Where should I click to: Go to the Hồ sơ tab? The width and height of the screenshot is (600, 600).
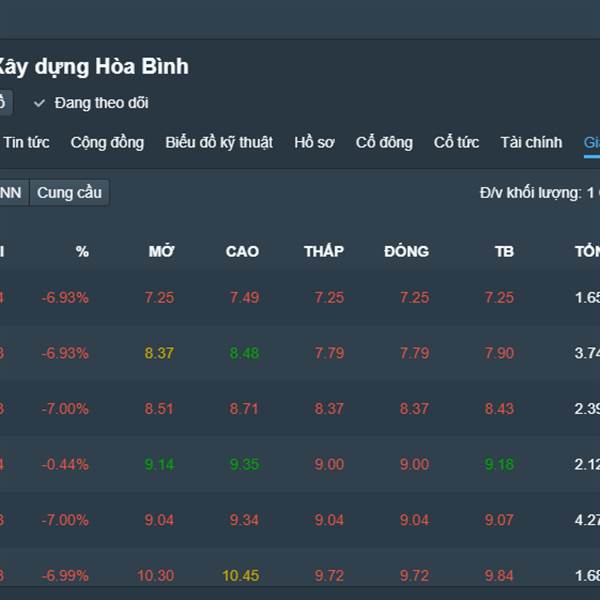(x=314, y=142)
